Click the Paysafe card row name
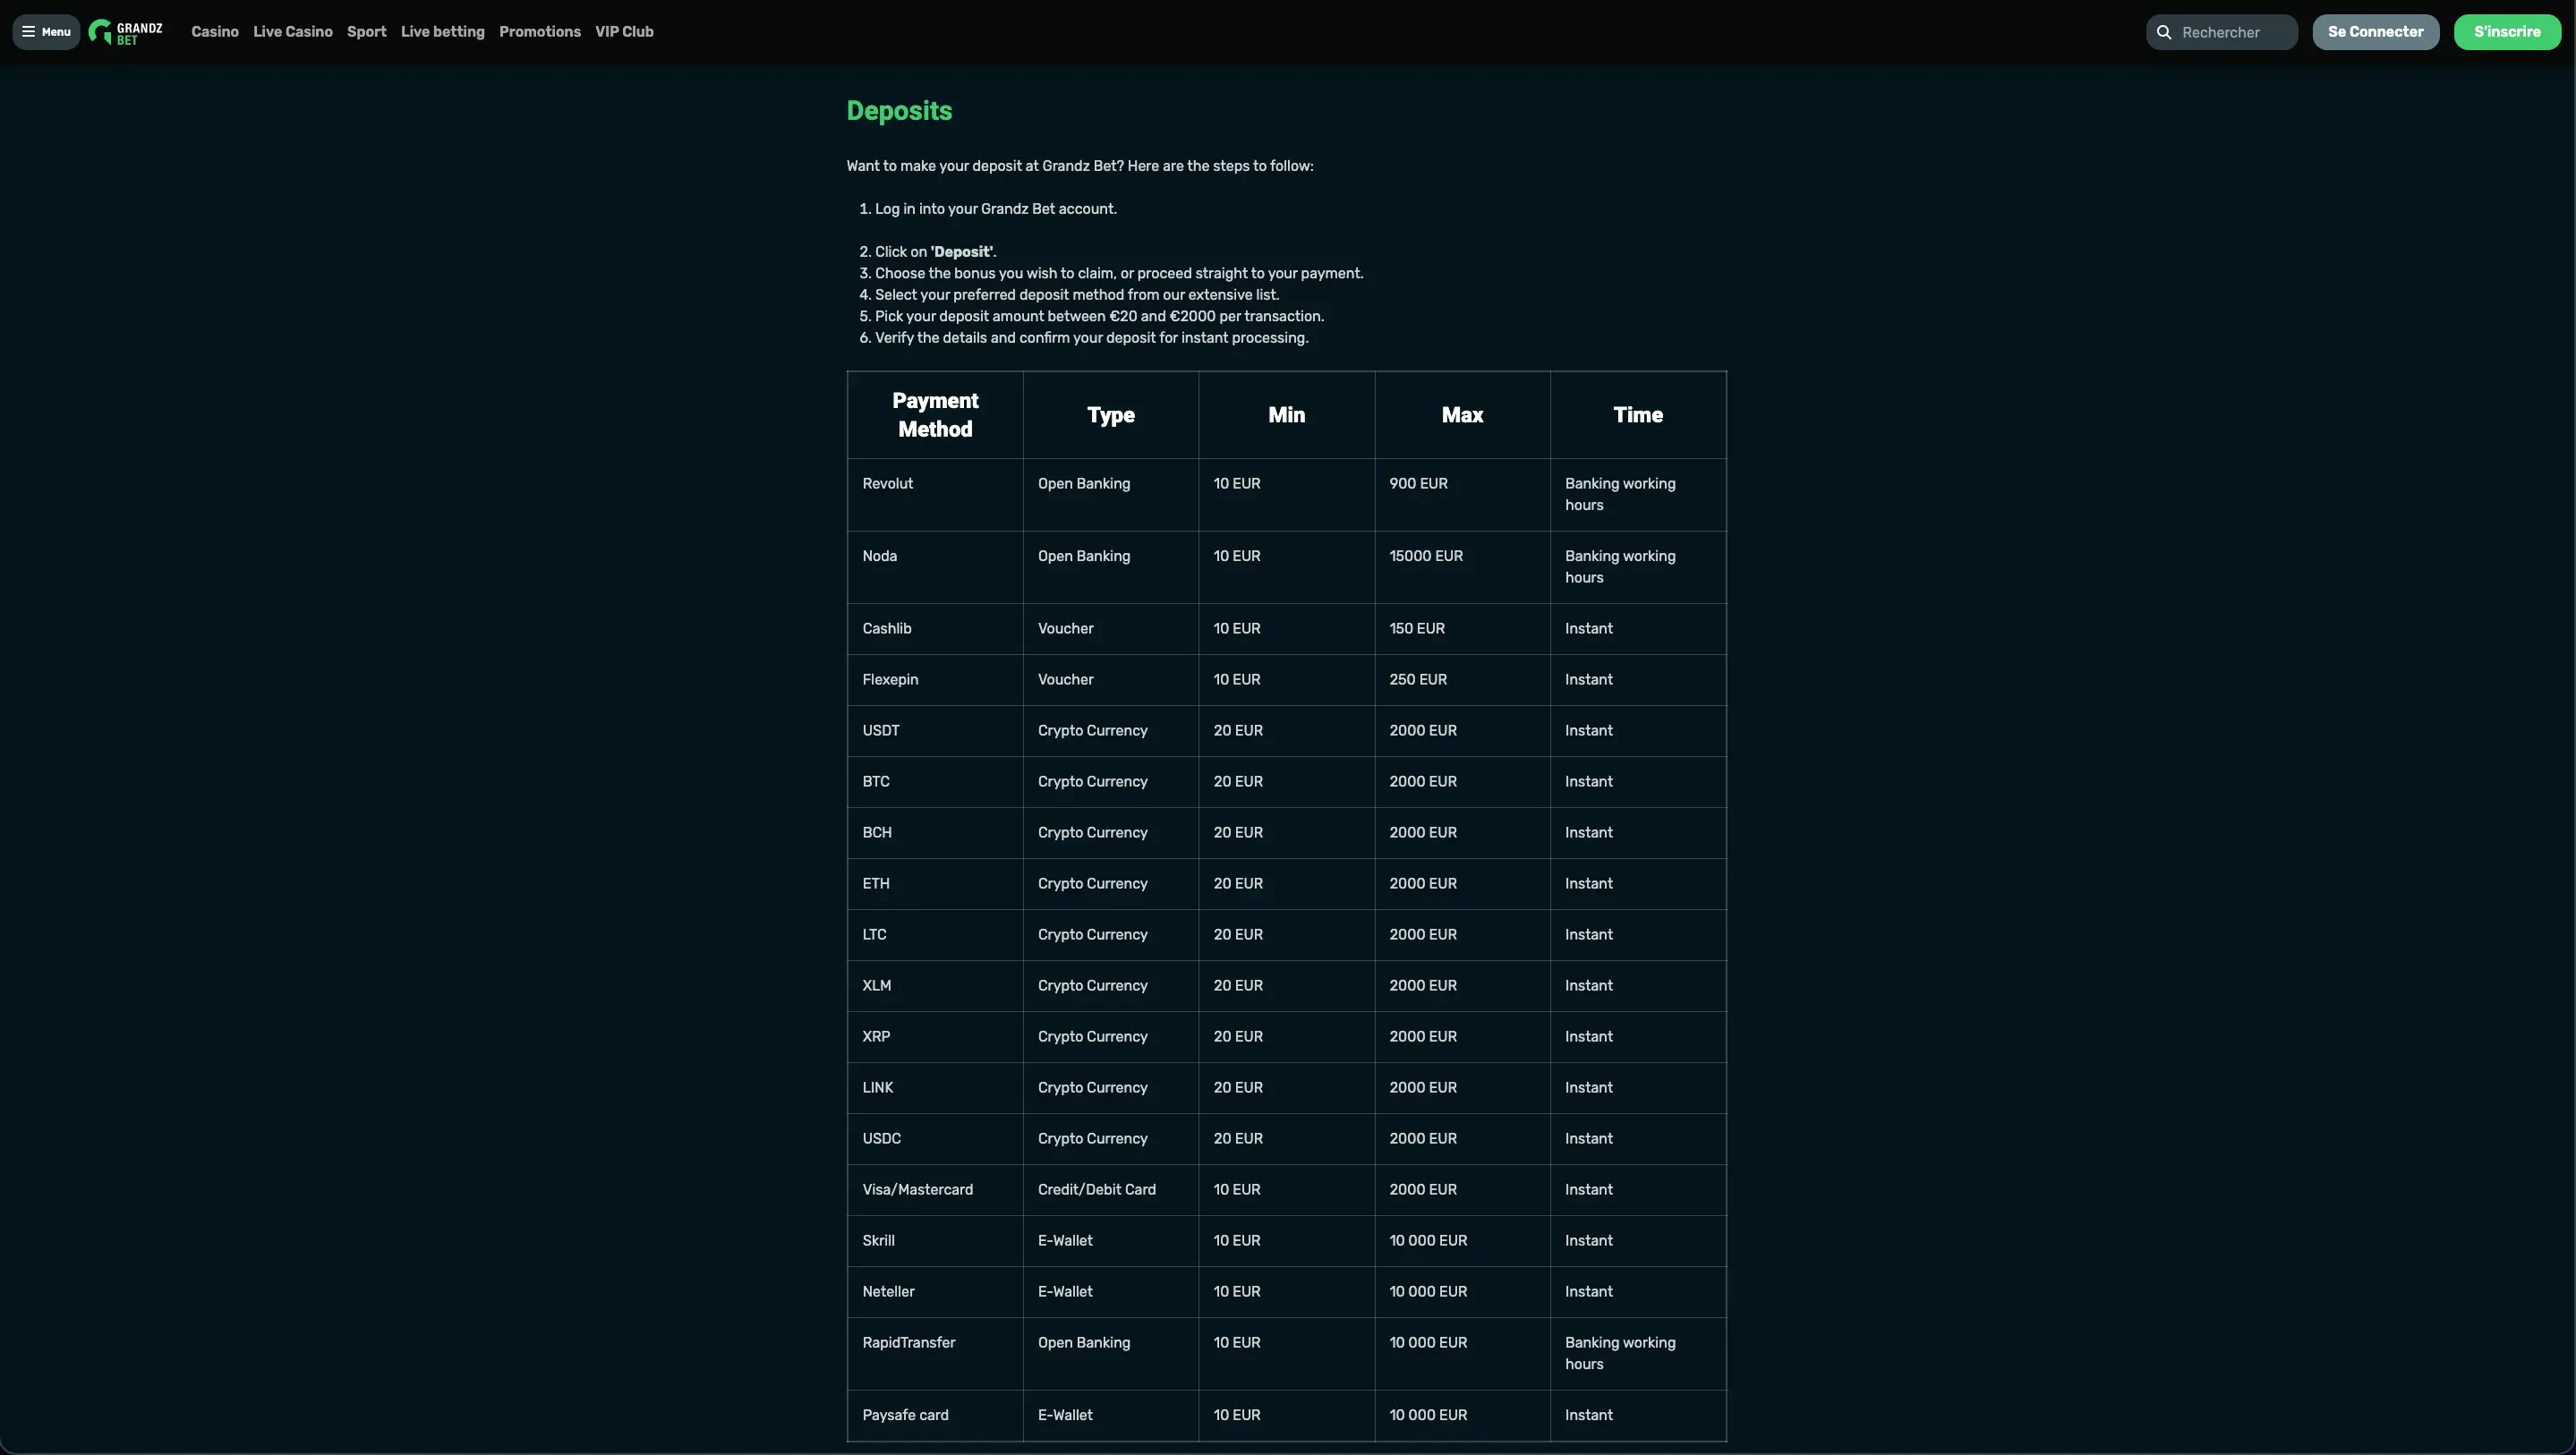The width and height of the screenshot is (2576, 1455). coord(906,1415)
